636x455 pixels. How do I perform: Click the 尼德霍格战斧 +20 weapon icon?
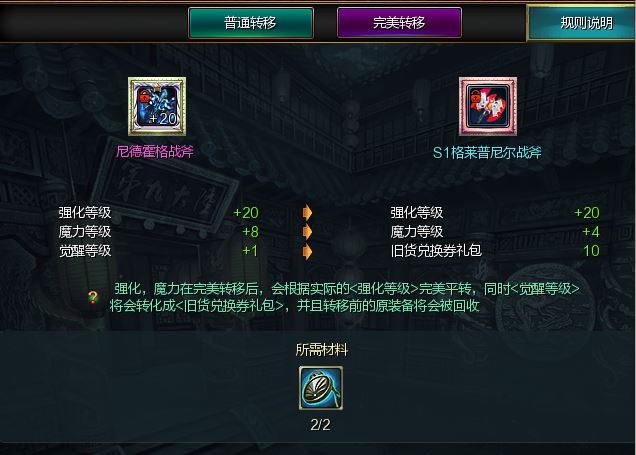tap(157, 106)
